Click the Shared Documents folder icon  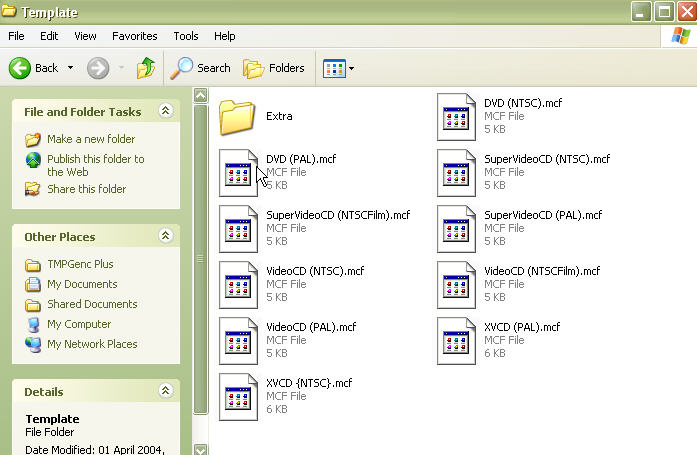coord(33,305)
